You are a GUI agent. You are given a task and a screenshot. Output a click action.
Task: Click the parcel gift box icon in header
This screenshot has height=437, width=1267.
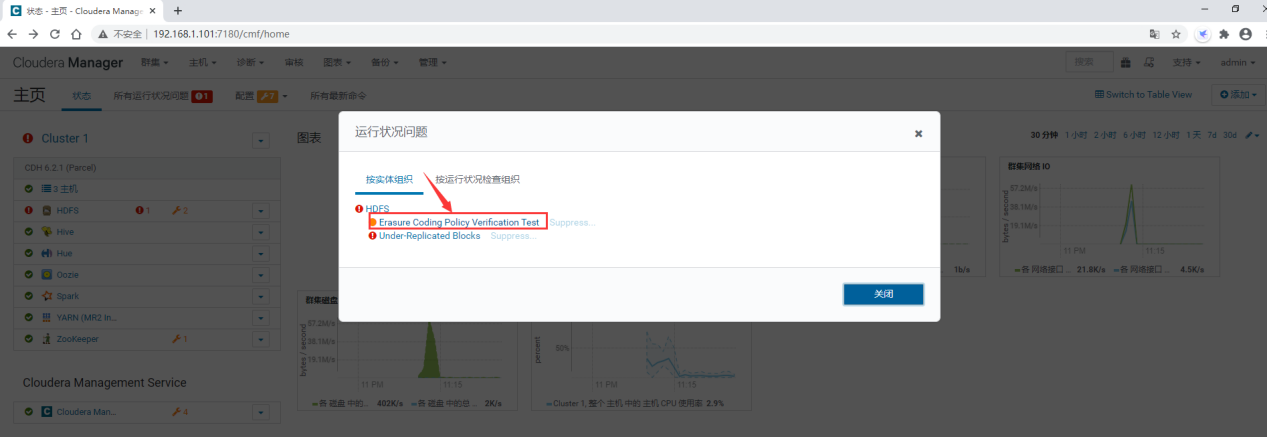(1126, 62)
